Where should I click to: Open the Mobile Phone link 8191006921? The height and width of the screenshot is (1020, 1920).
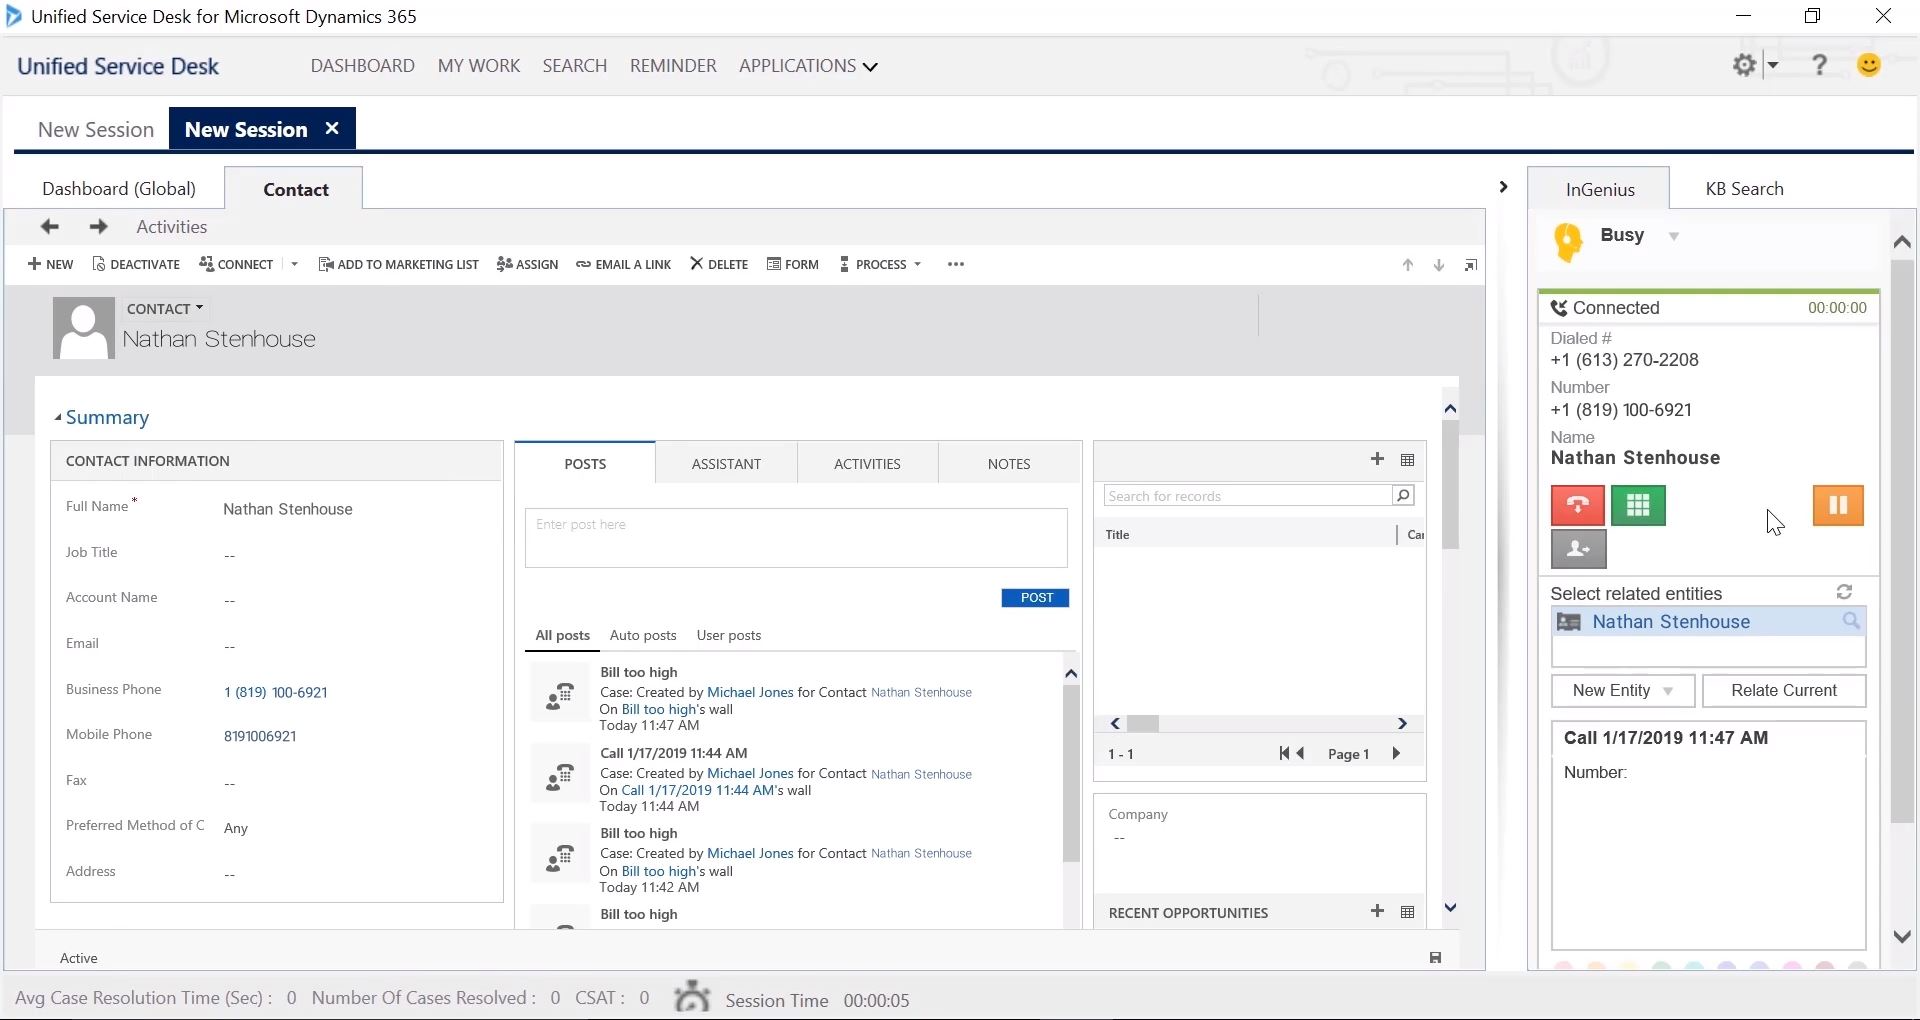(260, 736)
